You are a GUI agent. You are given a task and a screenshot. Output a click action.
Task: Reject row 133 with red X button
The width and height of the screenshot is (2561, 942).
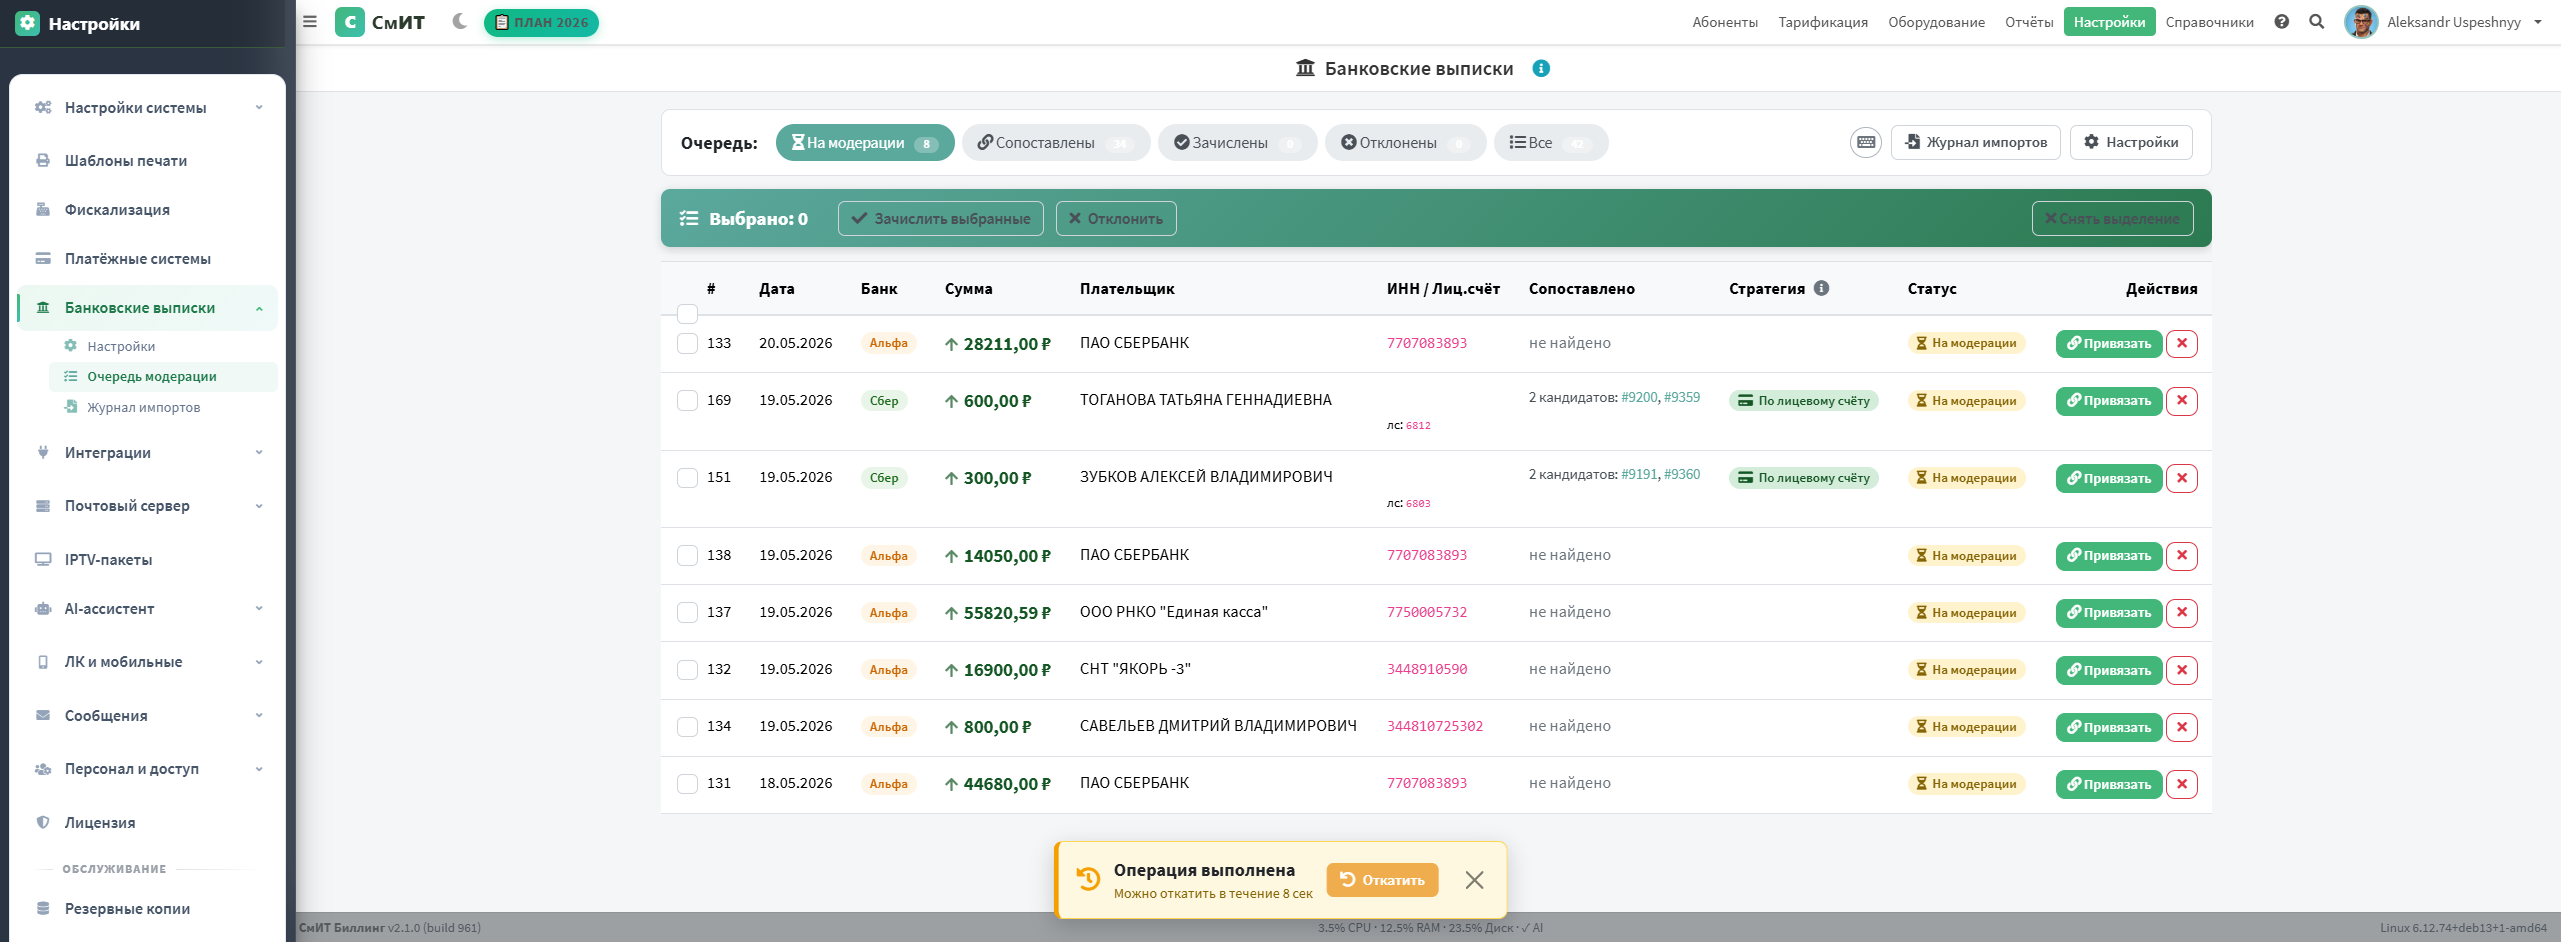(2182, 343)
